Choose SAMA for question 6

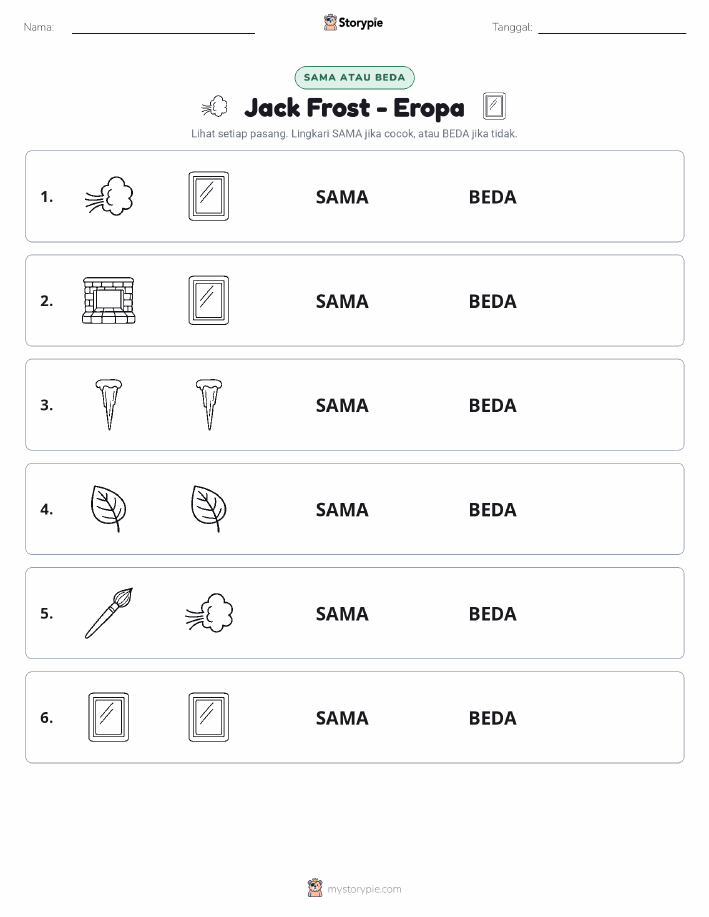(342, 718)
